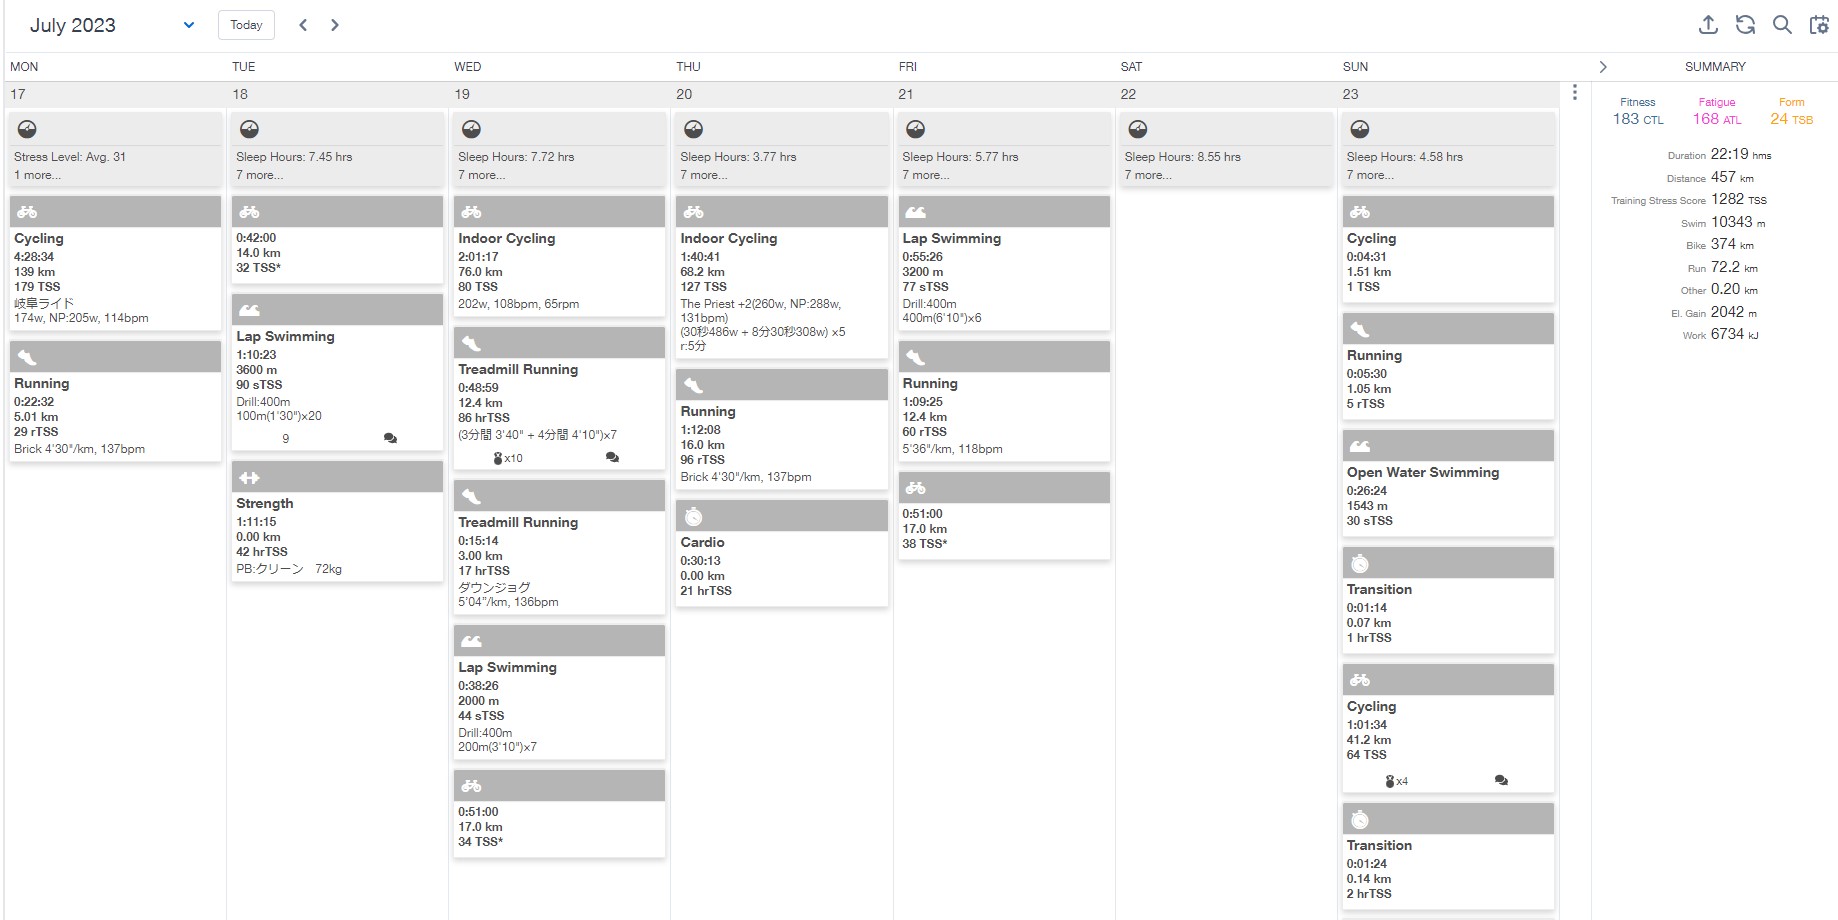Go to the previous week arrow
1838x920 pixels.
[x=303, y=25]
